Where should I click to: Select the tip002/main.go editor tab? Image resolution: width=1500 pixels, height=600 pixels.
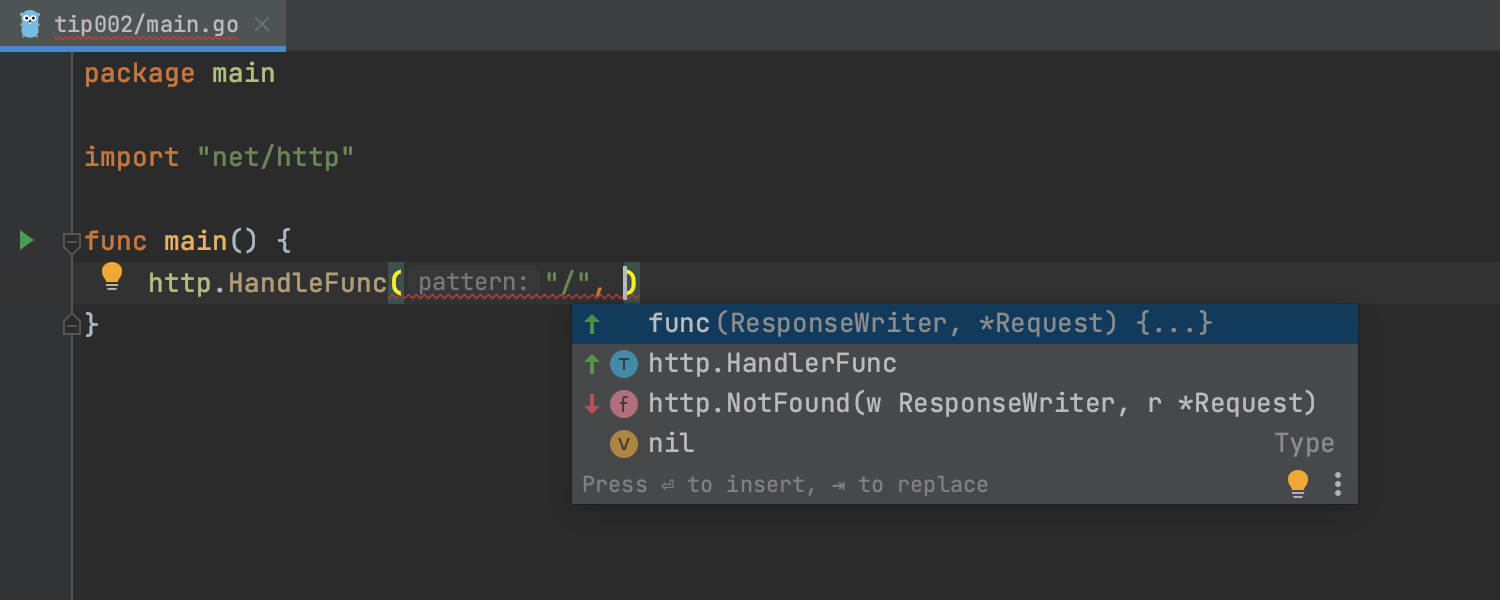pos(146,24)
